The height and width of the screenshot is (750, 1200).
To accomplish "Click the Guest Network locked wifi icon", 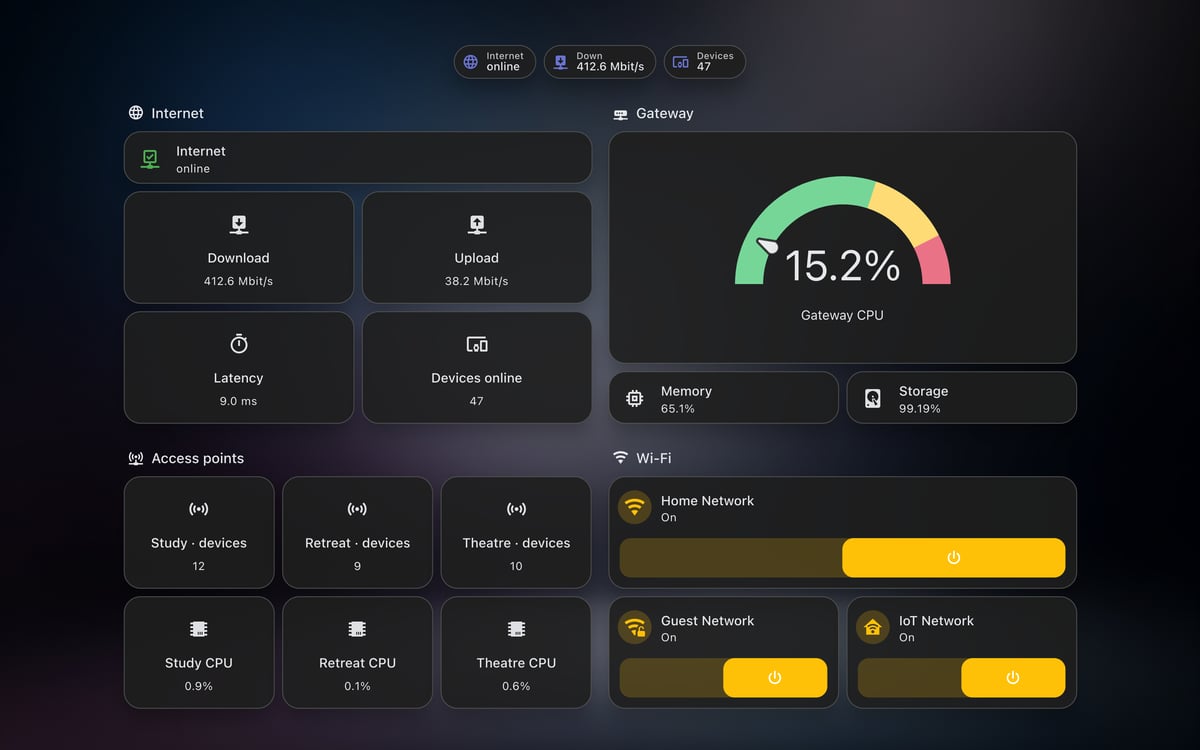I will pyautogui.click(x=635, y=628).
